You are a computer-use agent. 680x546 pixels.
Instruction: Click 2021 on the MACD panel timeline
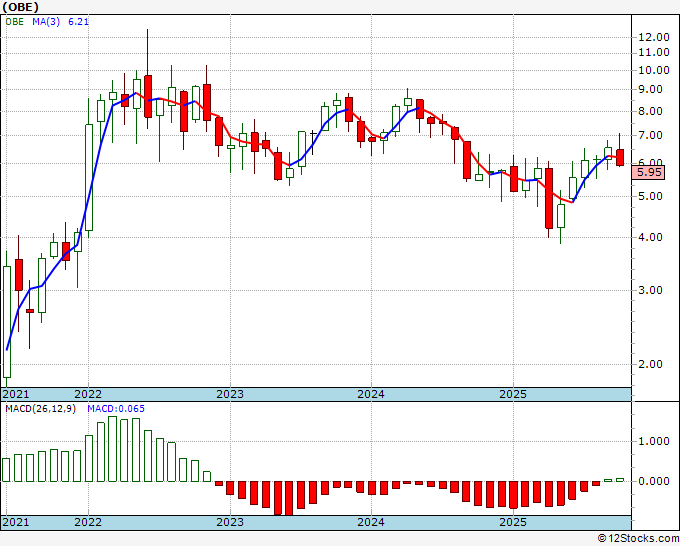tap(16, 522)
